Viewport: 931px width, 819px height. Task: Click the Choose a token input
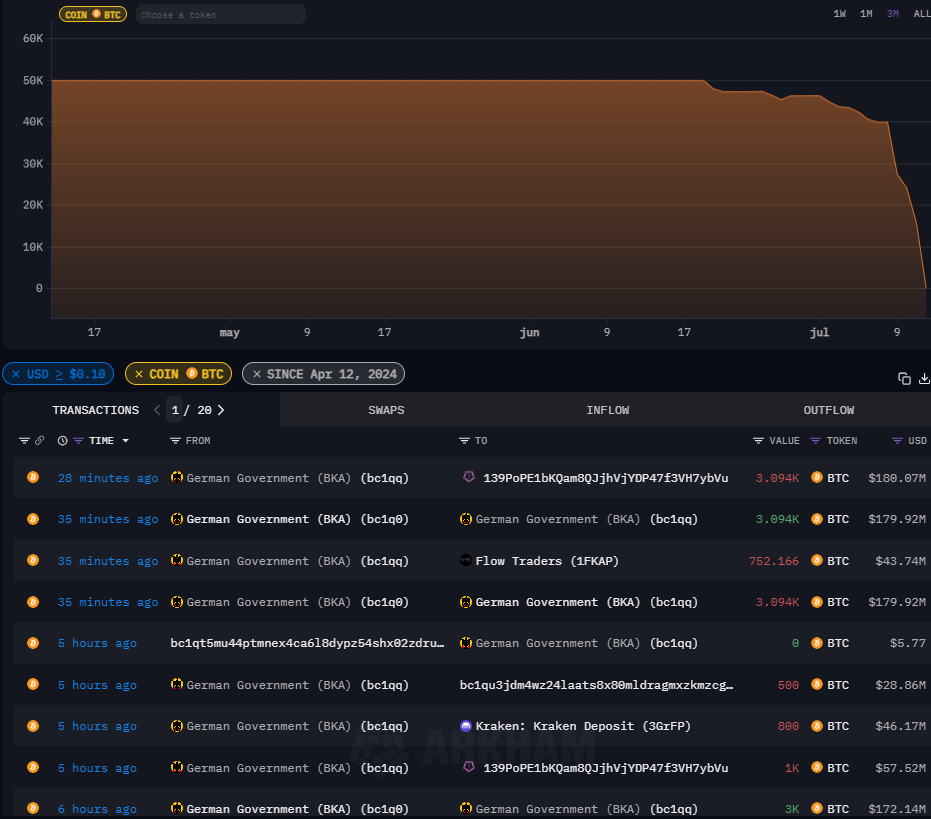(x=221, y=14)
